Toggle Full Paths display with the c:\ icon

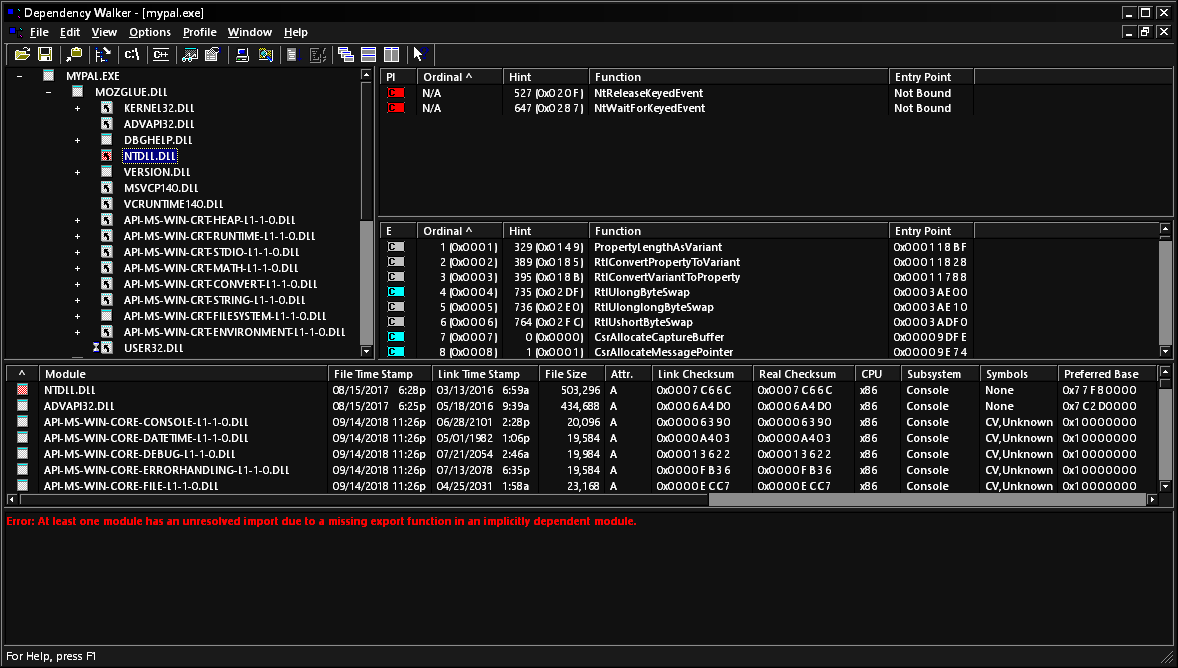pyautogui.click(x=131, y=55)
